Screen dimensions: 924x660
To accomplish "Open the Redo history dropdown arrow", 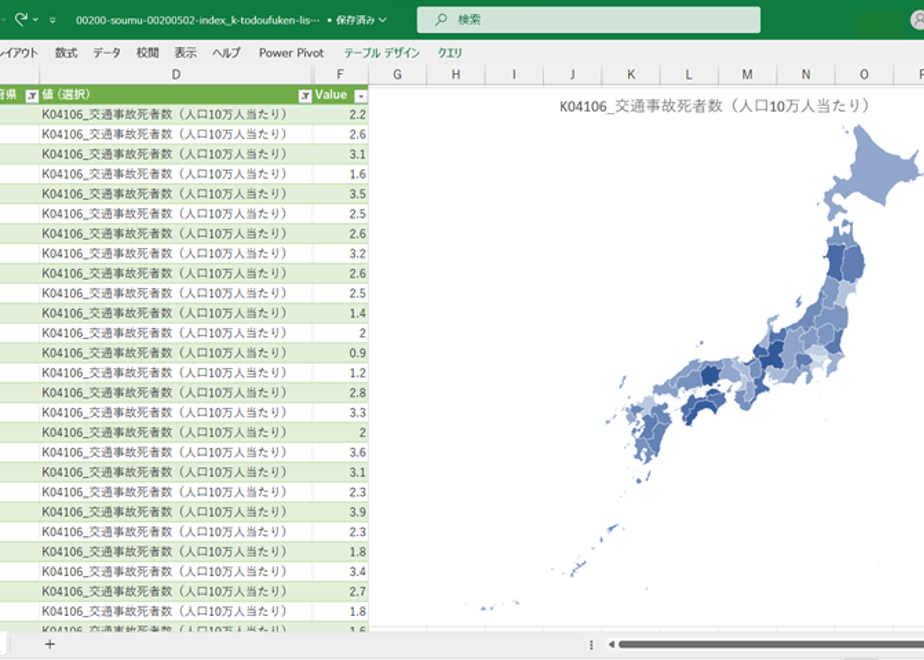I will (35, 20).
